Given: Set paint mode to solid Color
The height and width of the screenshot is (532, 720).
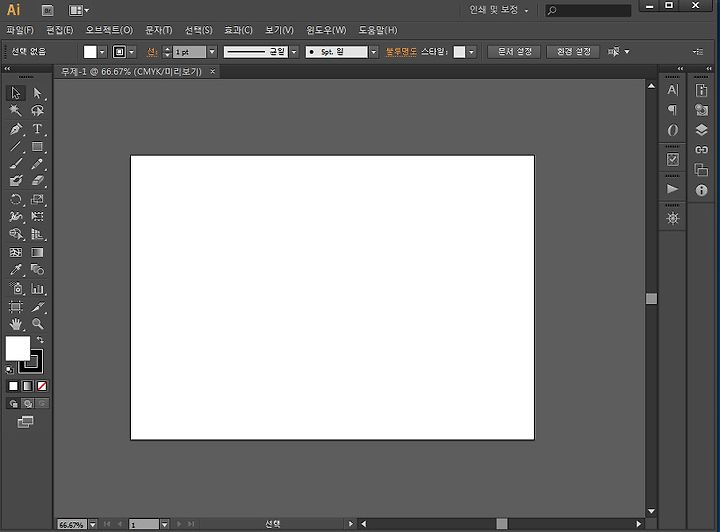Looking at the screenshot, I should 13,386.
